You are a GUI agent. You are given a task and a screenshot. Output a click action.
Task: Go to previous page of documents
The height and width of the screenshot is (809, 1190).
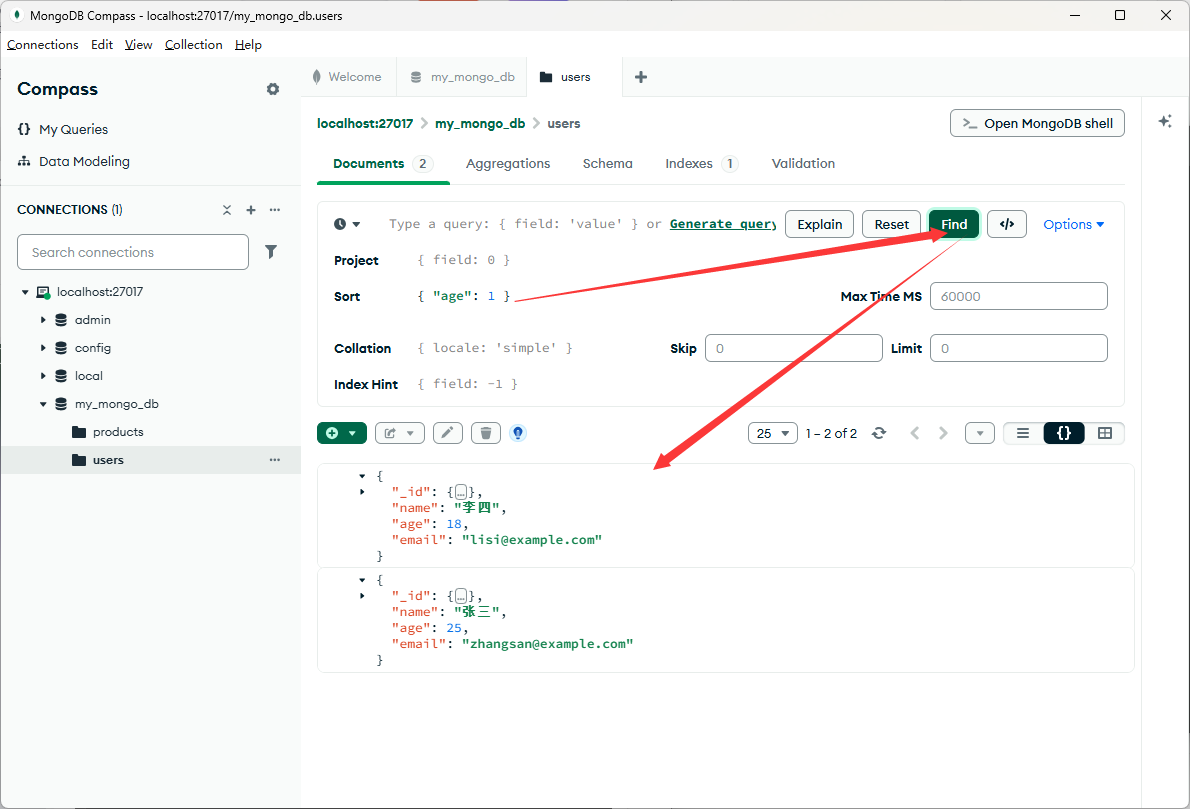(x=915, y=433)
